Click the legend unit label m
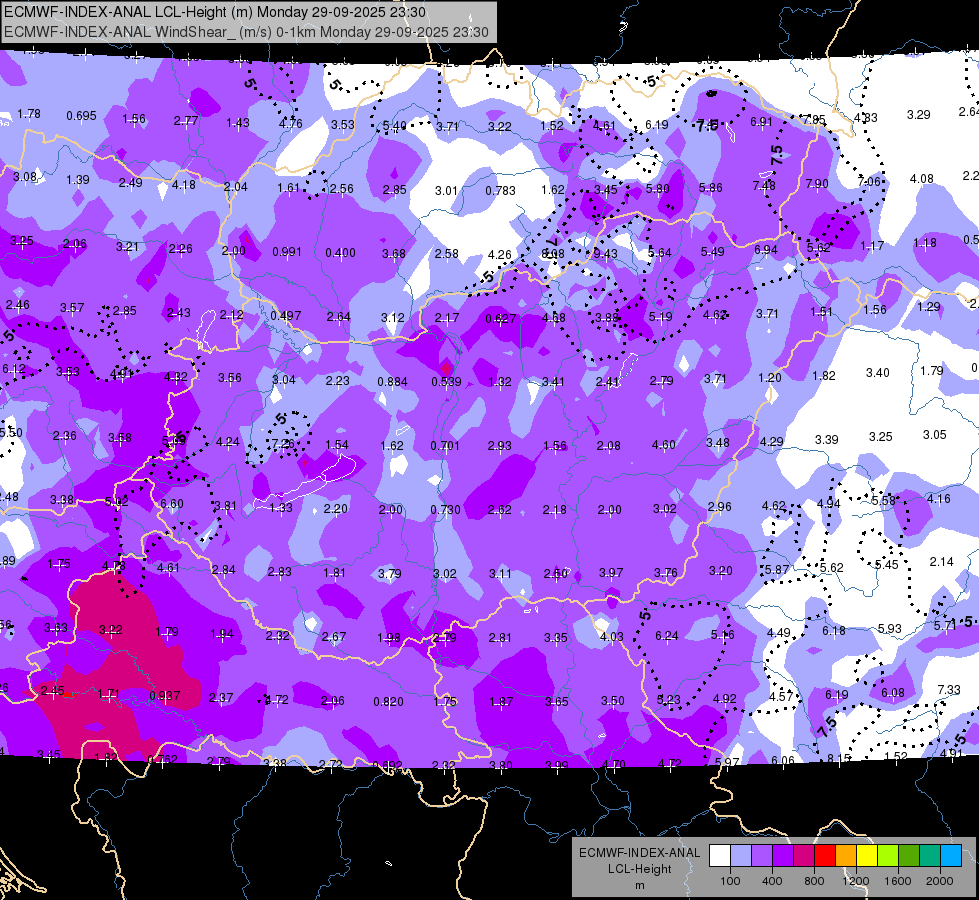 [639, 885]
